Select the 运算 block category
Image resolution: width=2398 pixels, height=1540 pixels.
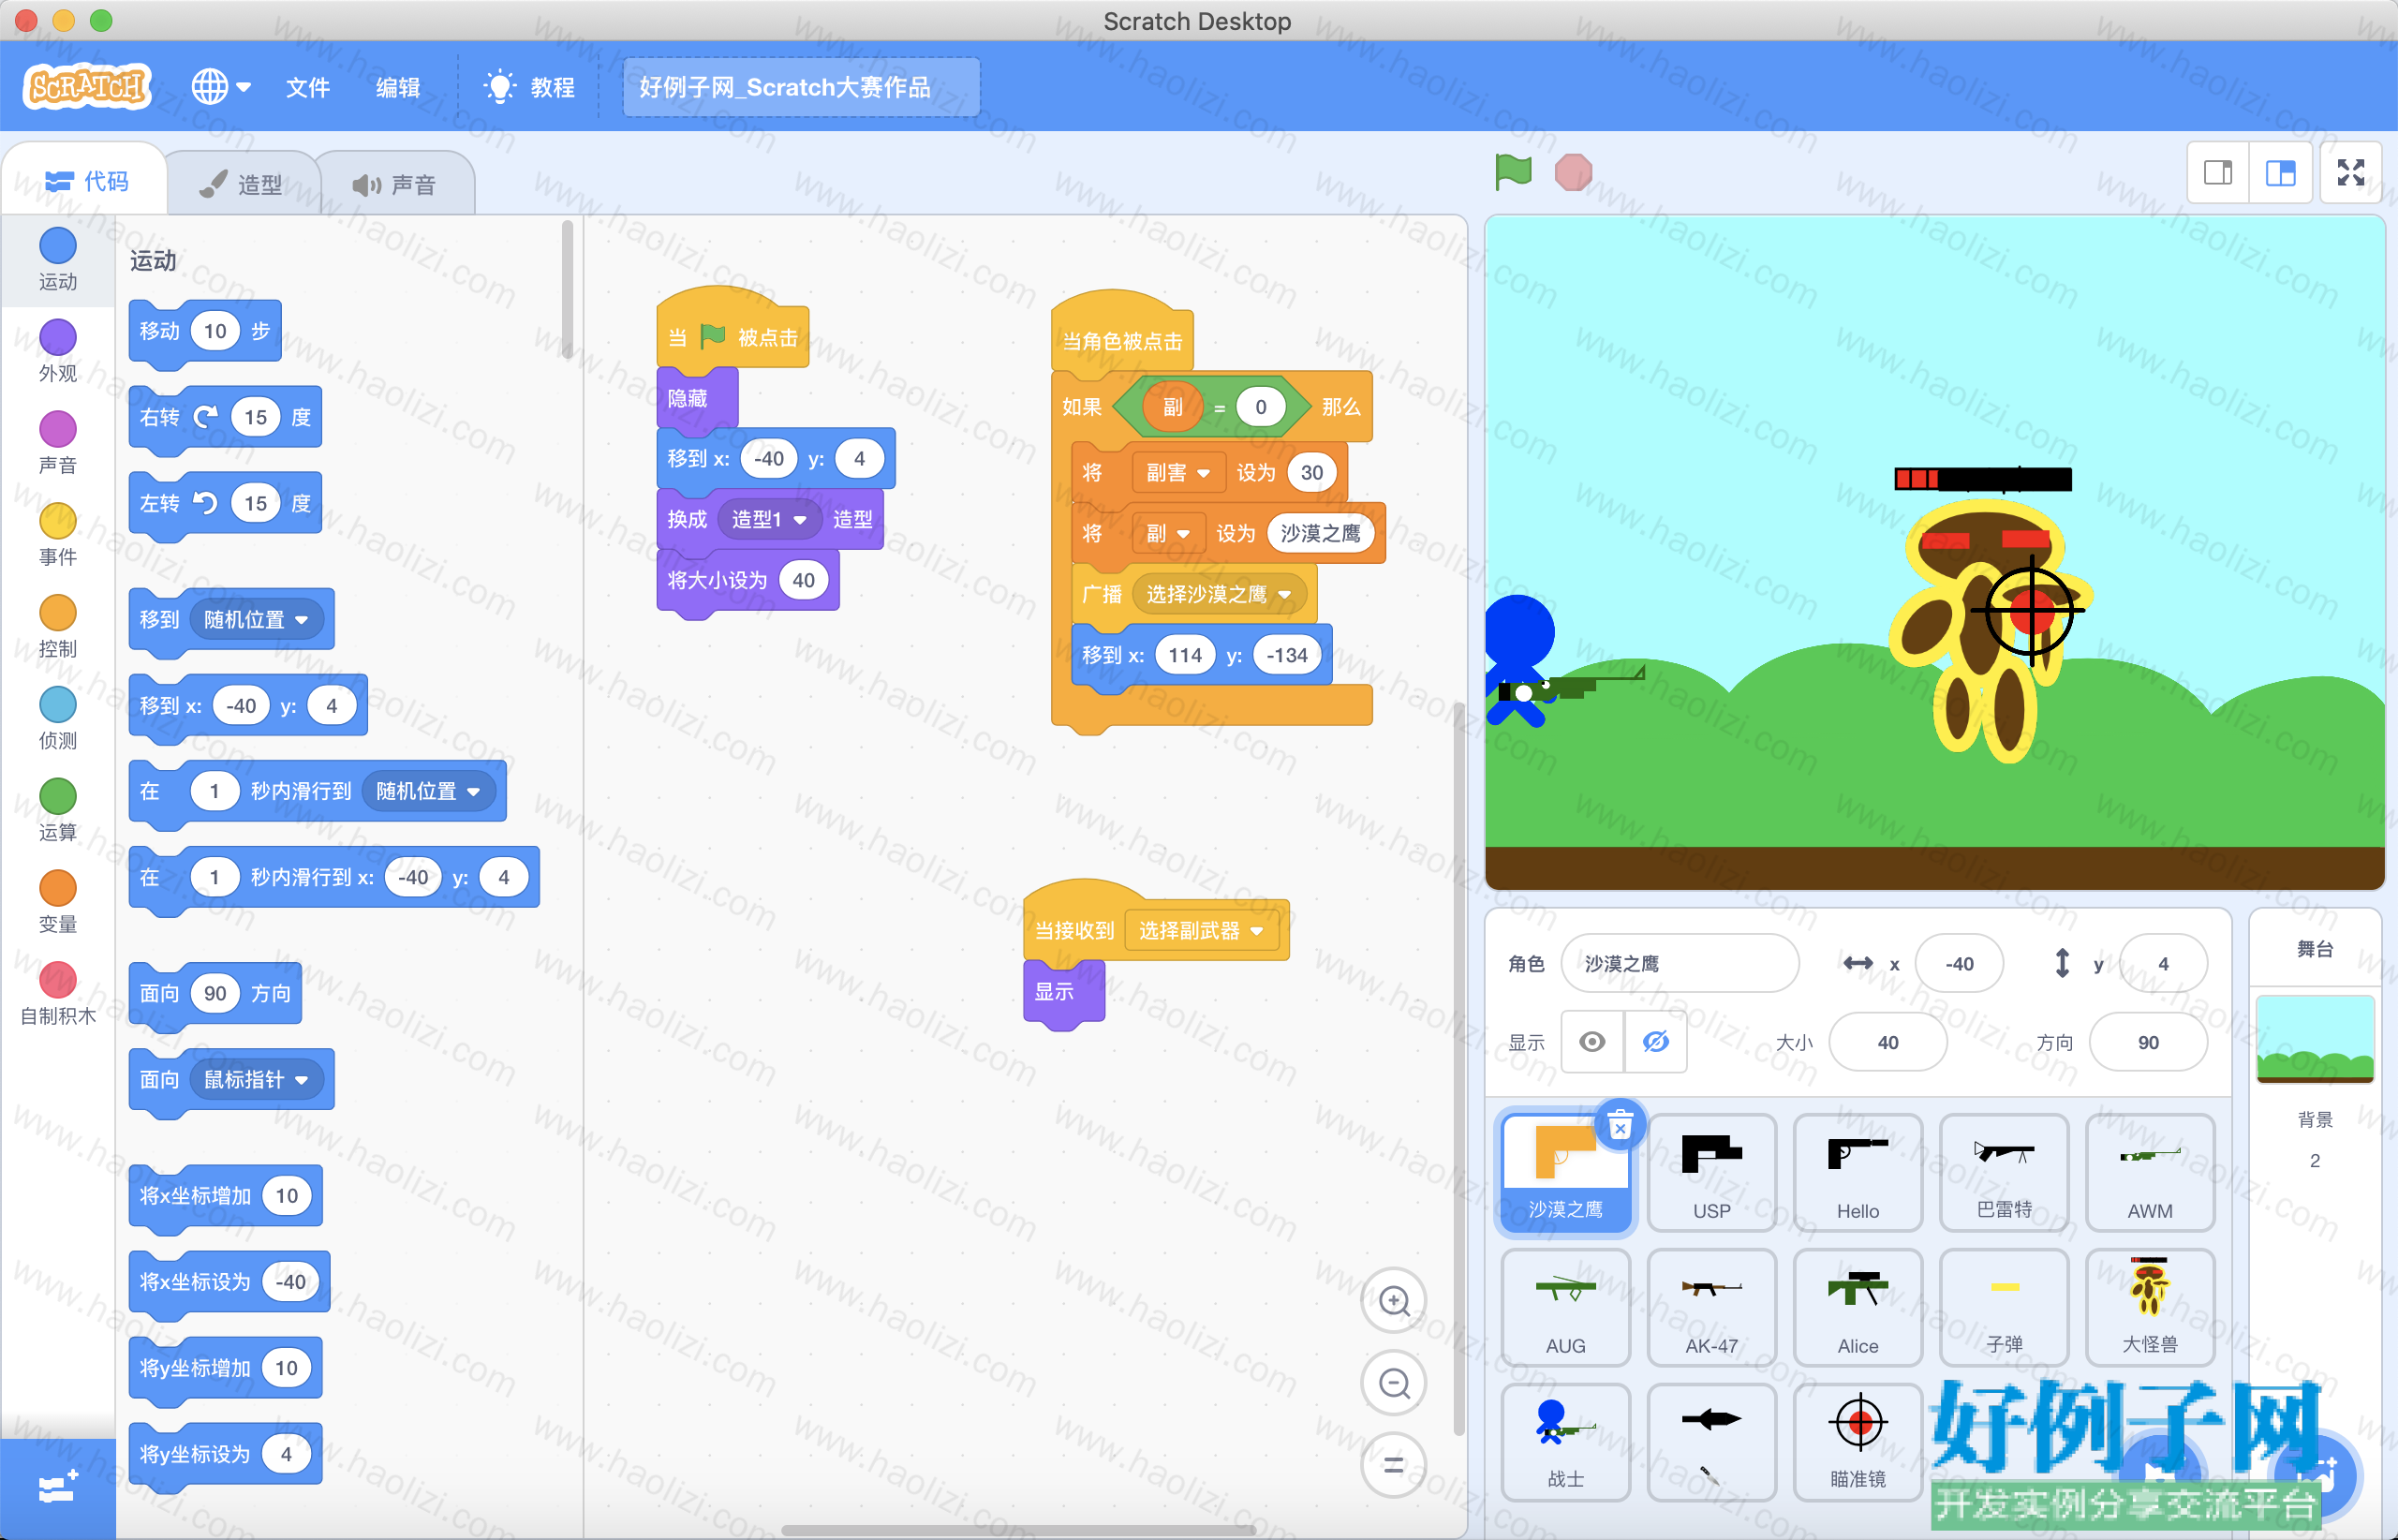(58, 811)
